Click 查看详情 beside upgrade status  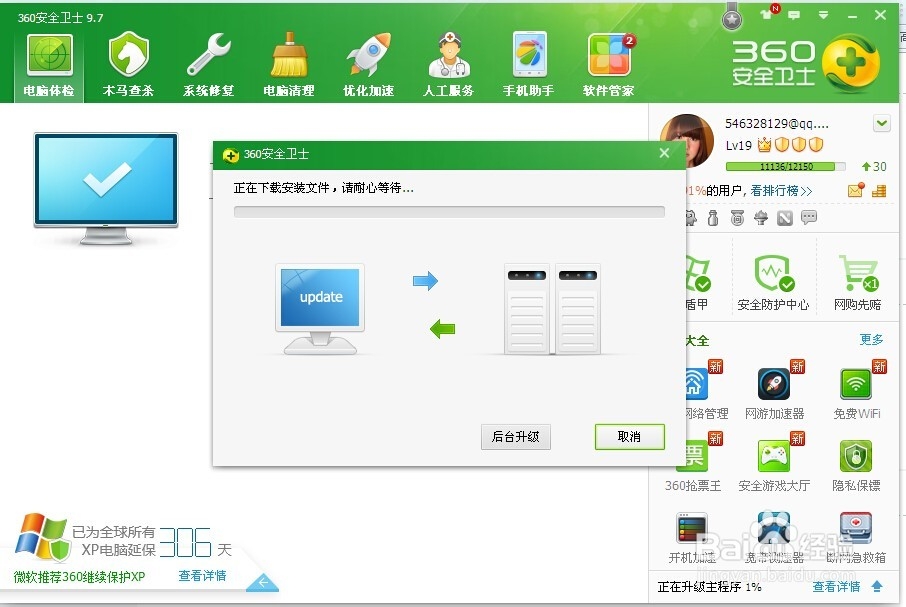(x=836, y=587)
